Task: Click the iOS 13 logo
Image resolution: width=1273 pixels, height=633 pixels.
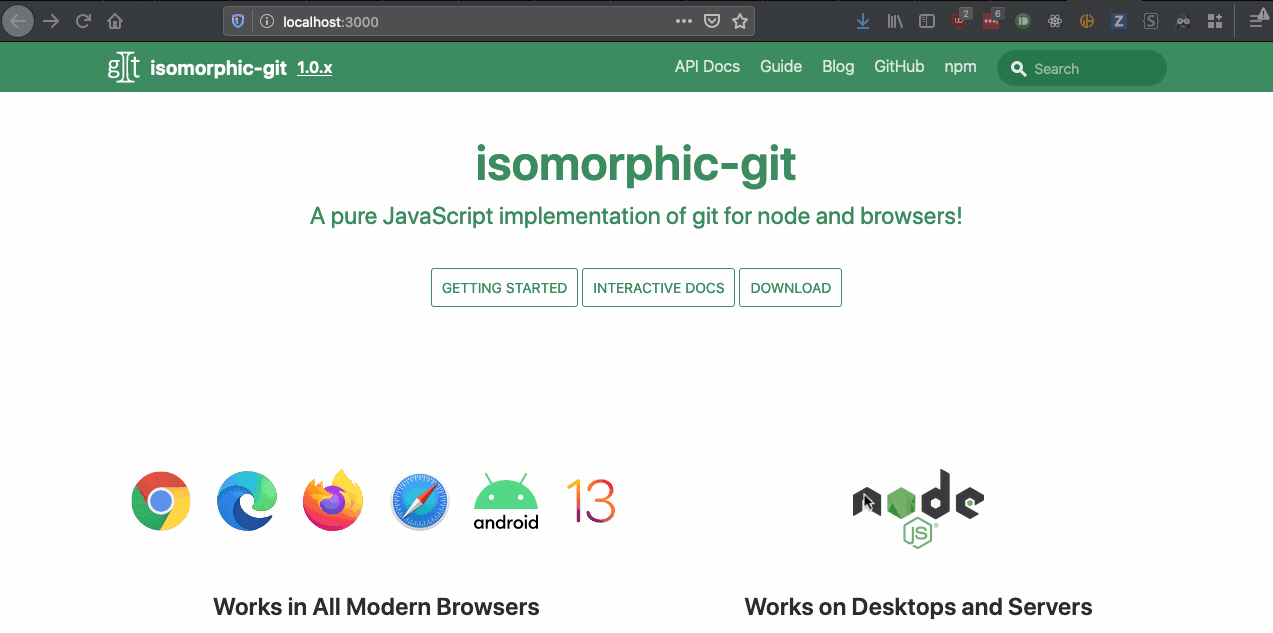Action: click(591, 501)
